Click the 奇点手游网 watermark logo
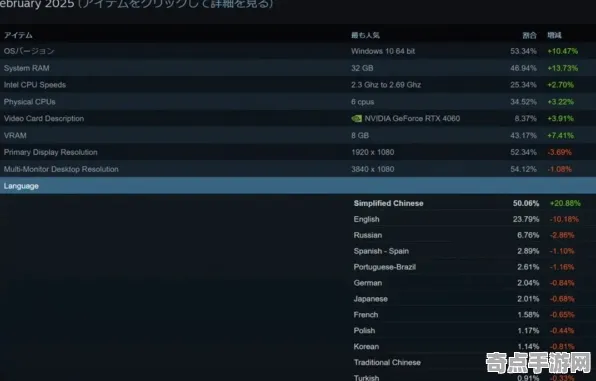Screen dimensions: 596x381 click(x=538, y=362)
